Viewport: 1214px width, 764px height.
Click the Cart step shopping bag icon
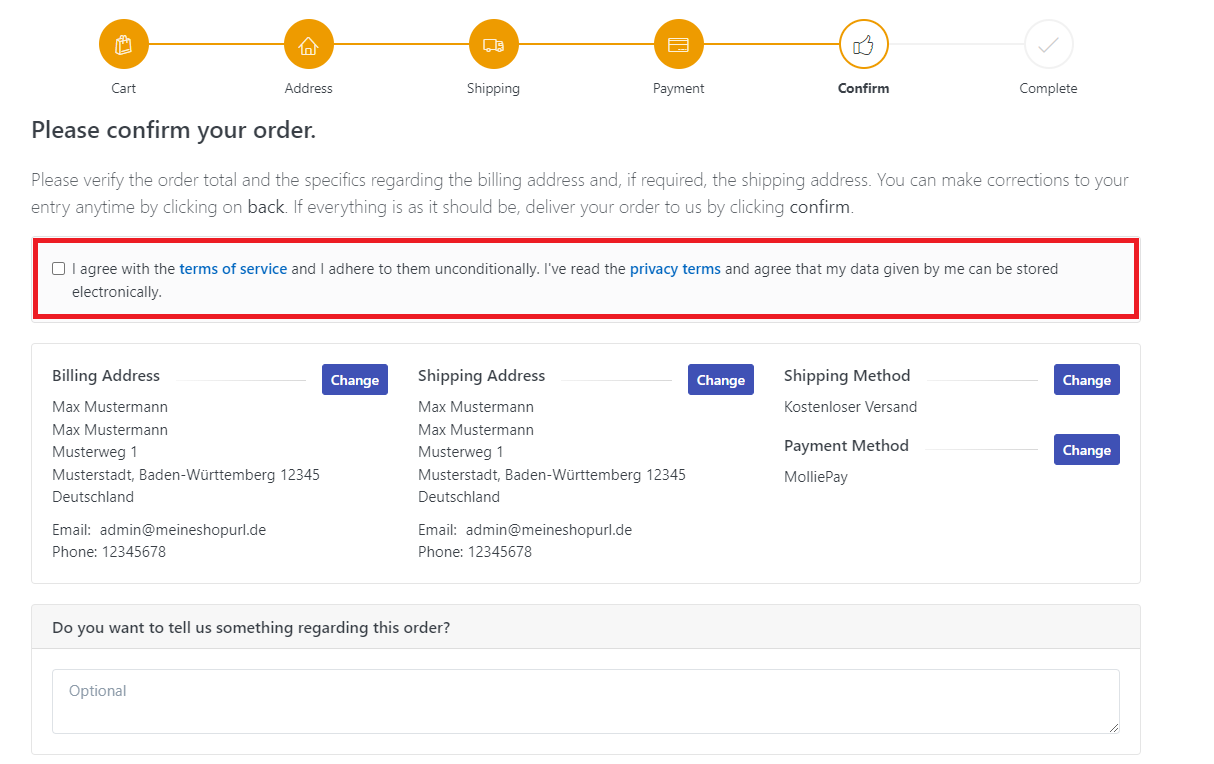[124, 45]
